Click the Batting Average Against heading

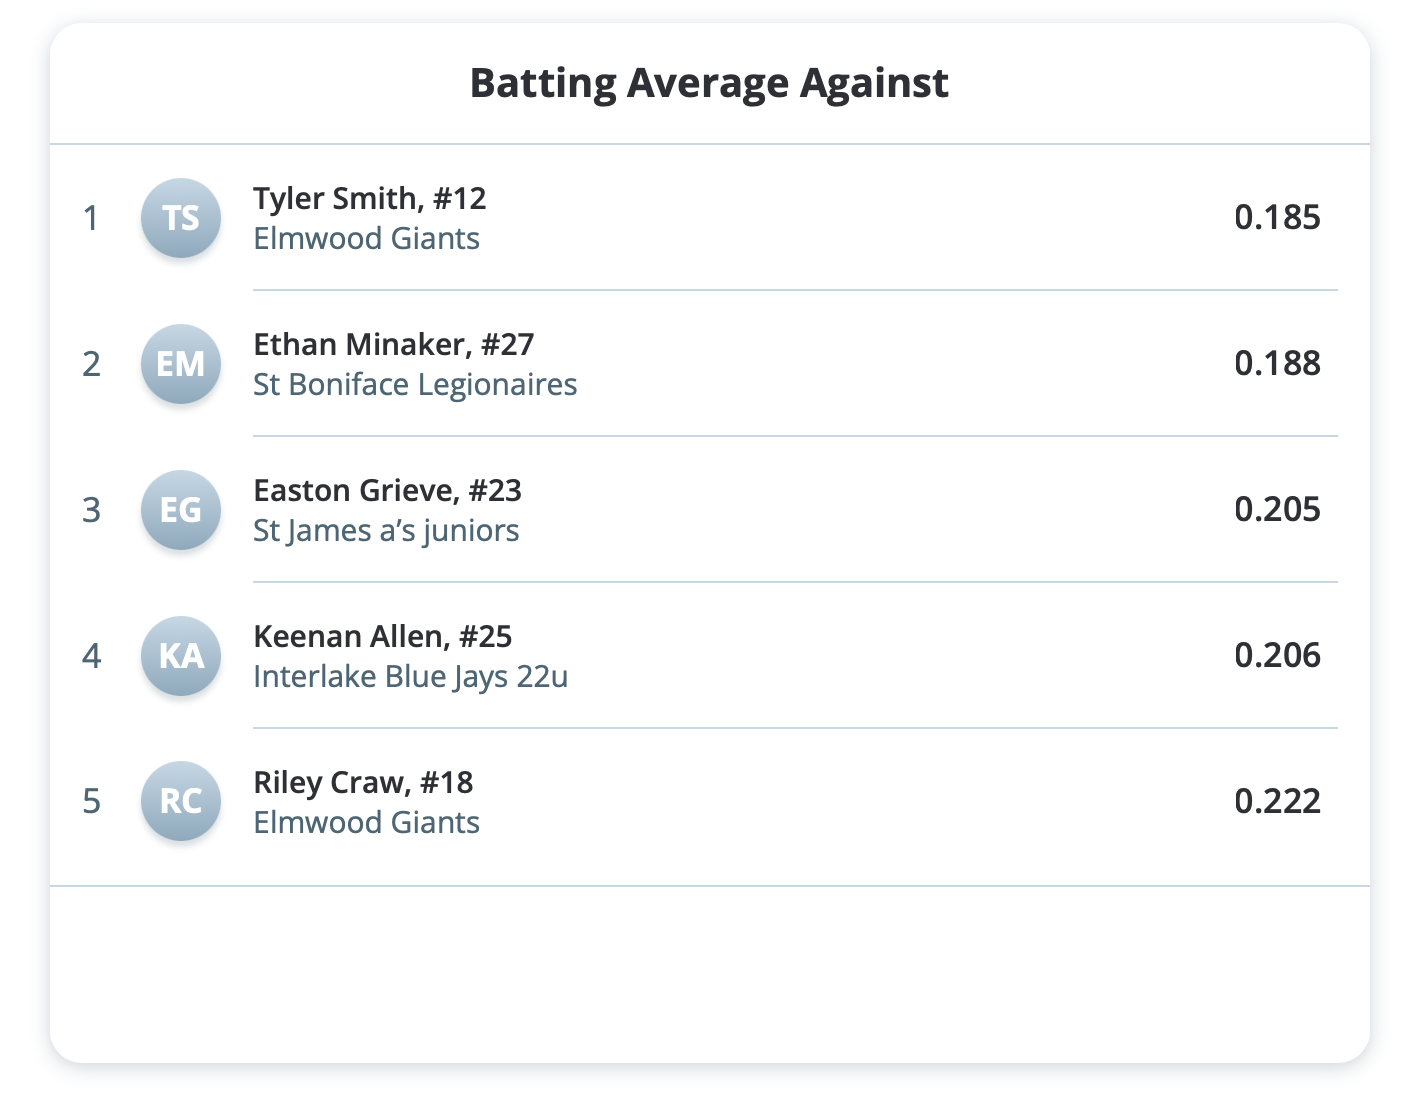(x=709, y=83)
